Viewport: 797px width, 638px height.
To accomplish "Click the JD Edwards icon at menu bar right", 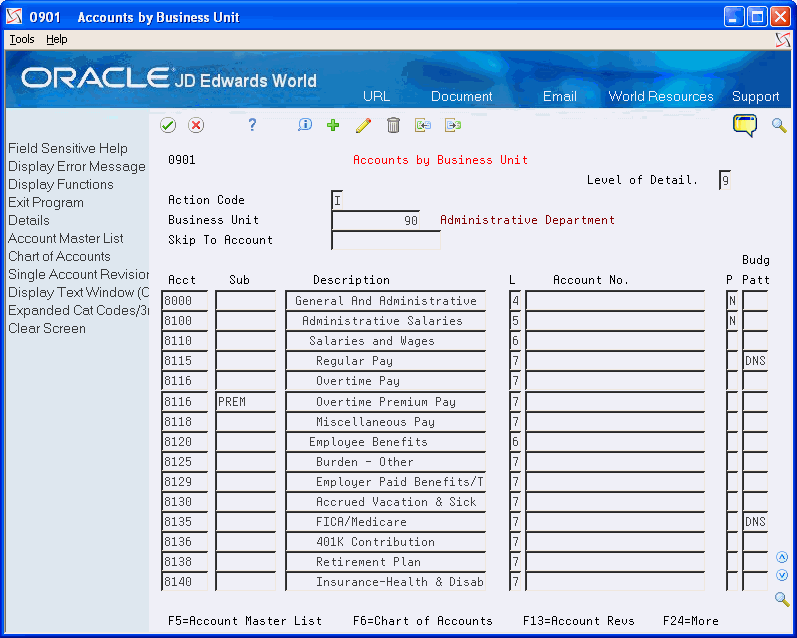I will [x=783, y=40].
